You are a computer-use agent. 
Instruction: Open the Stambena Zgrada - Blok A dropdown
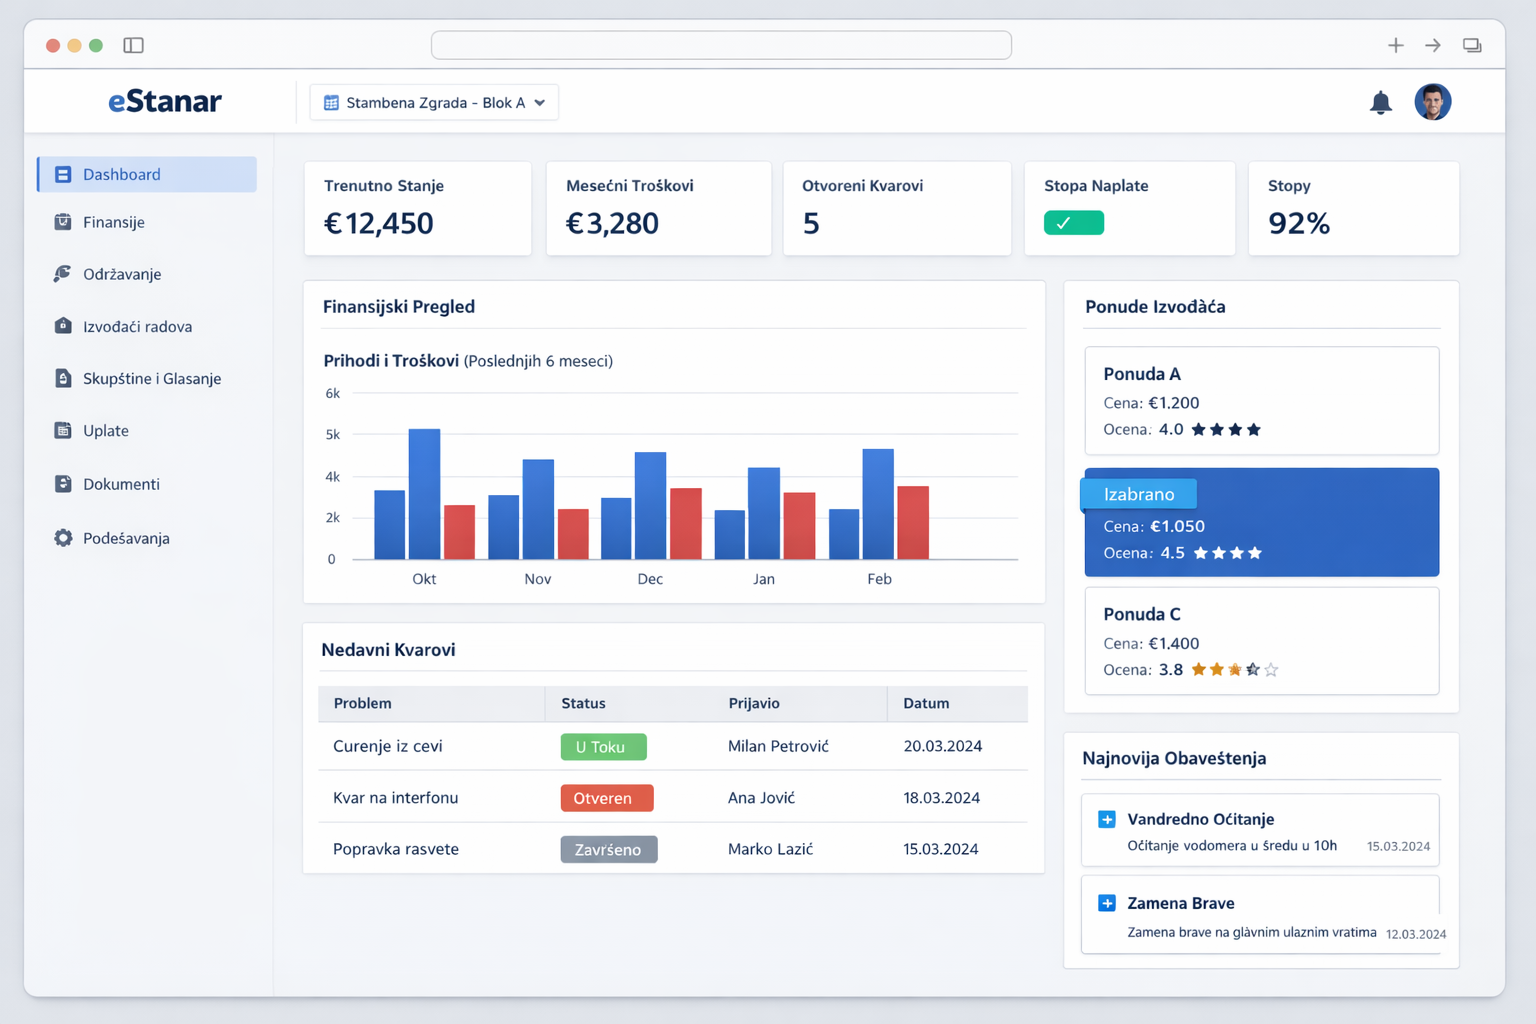[x=433, y=101]
